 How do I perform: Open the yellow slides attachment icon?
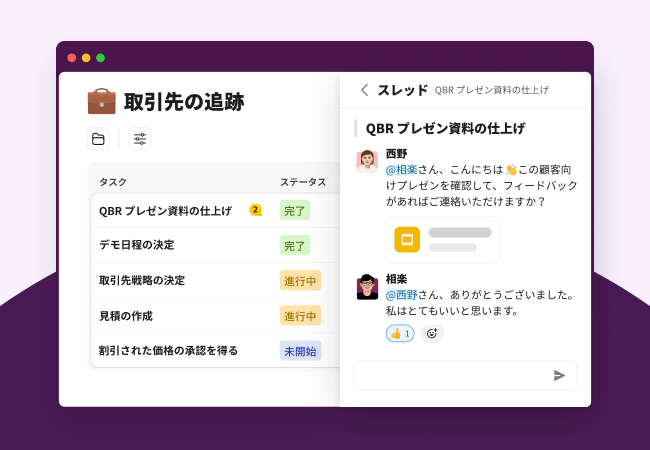pos(407,240)
